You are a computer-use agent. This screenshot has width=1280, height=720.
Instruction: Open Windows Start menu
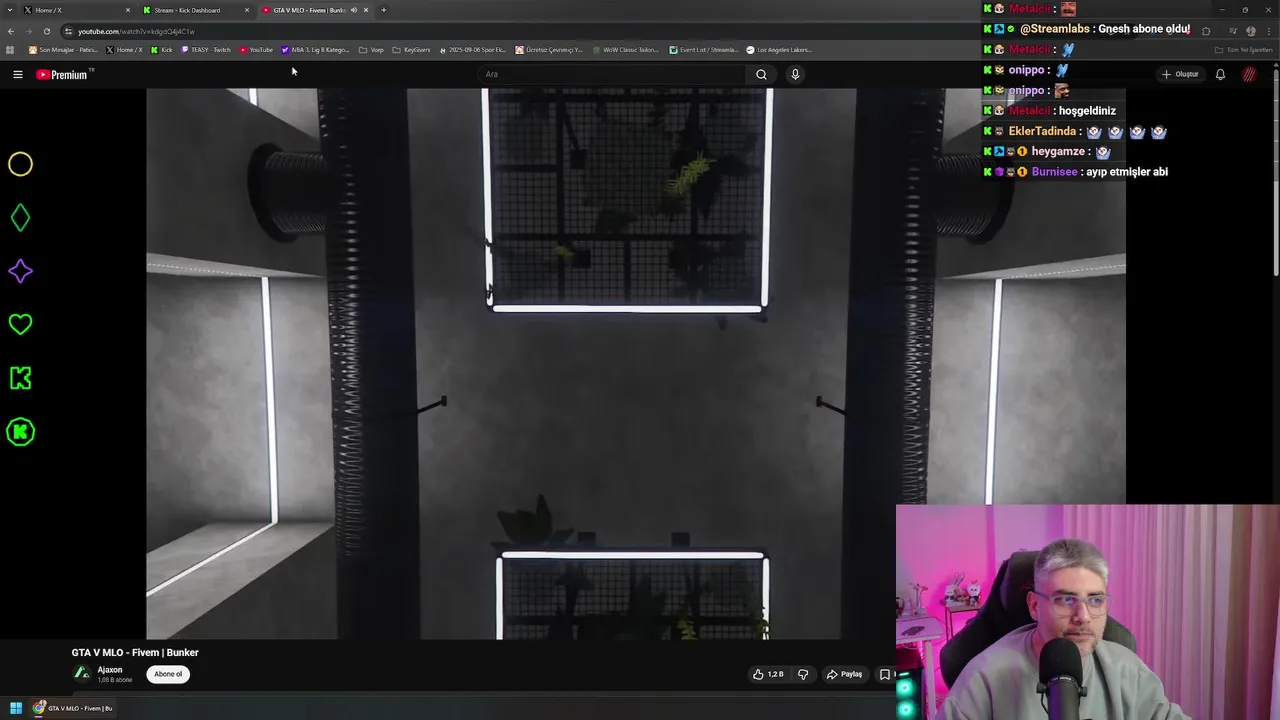pos(15,708)
